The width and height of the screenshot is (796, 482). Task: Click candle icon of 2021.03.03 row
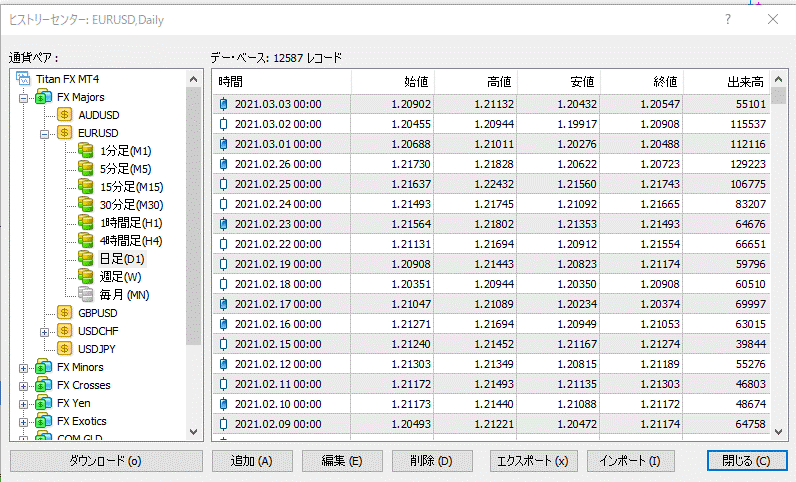[223, 104]
